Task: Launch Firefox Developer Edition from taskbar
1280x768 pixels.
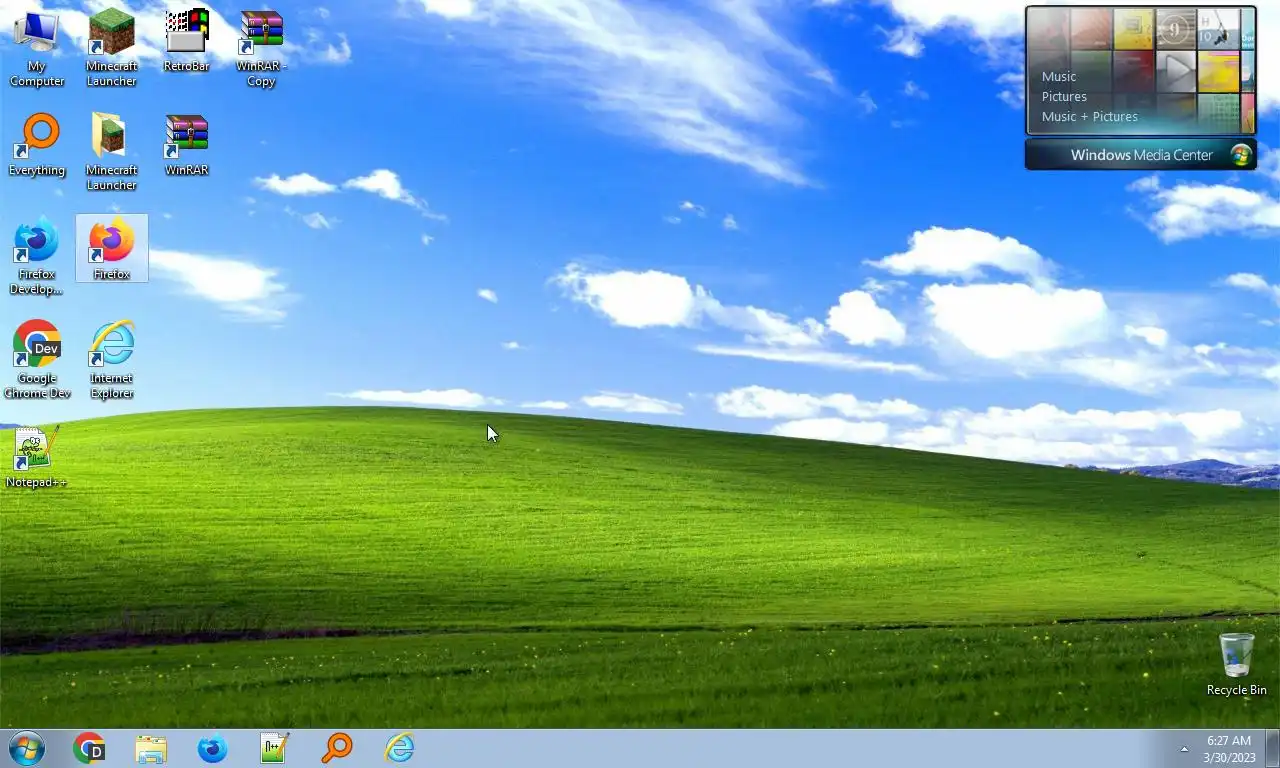Action: pyautogui.click(x=213, y=748)
